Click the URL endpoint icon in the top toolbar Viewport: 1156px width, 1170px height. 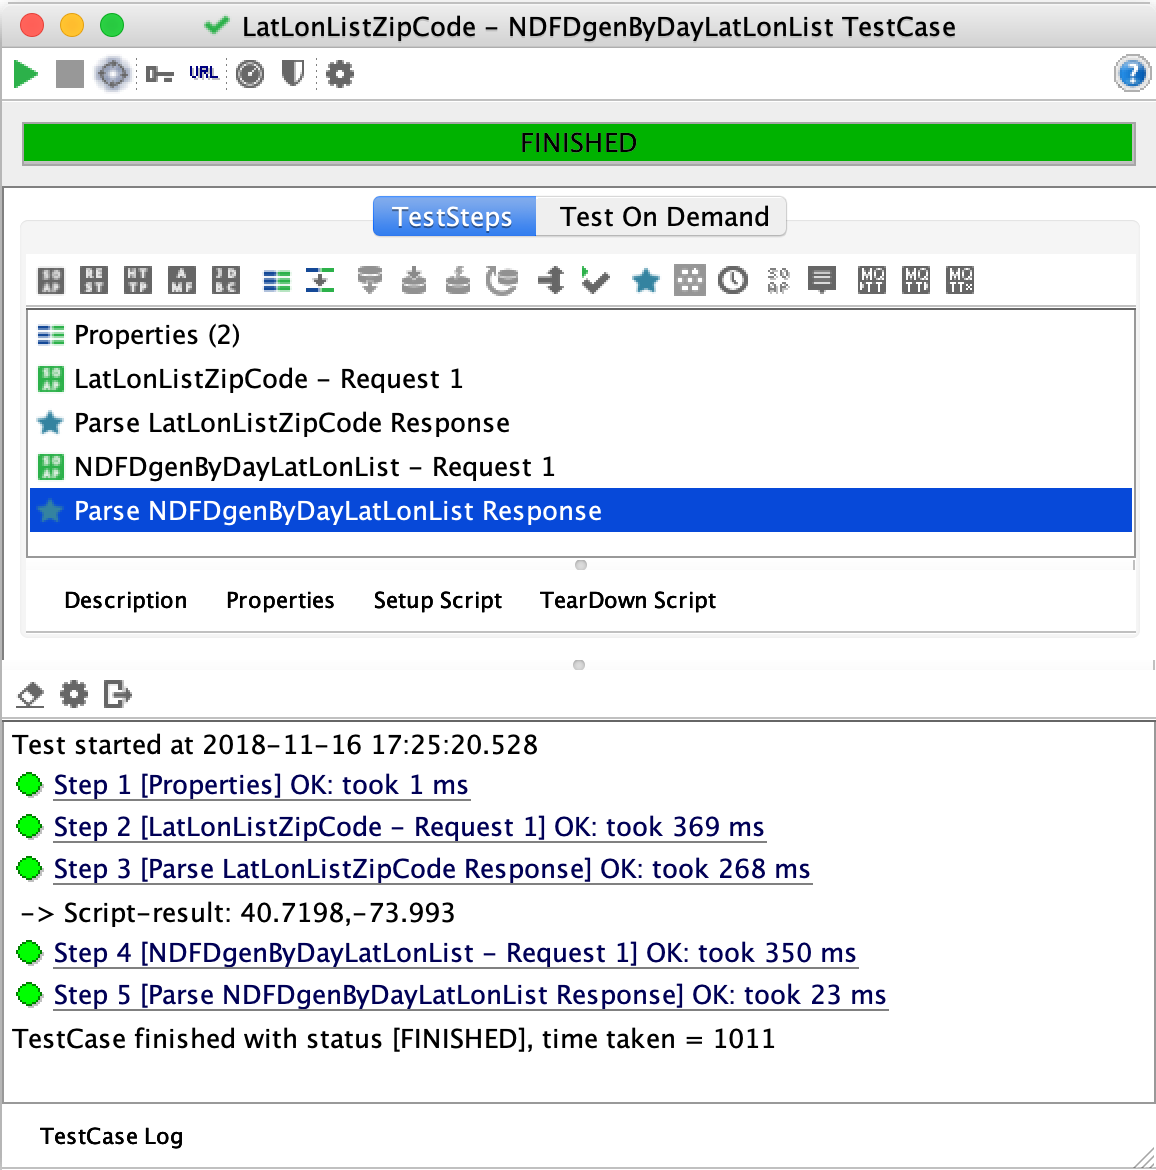coord(203,73)
